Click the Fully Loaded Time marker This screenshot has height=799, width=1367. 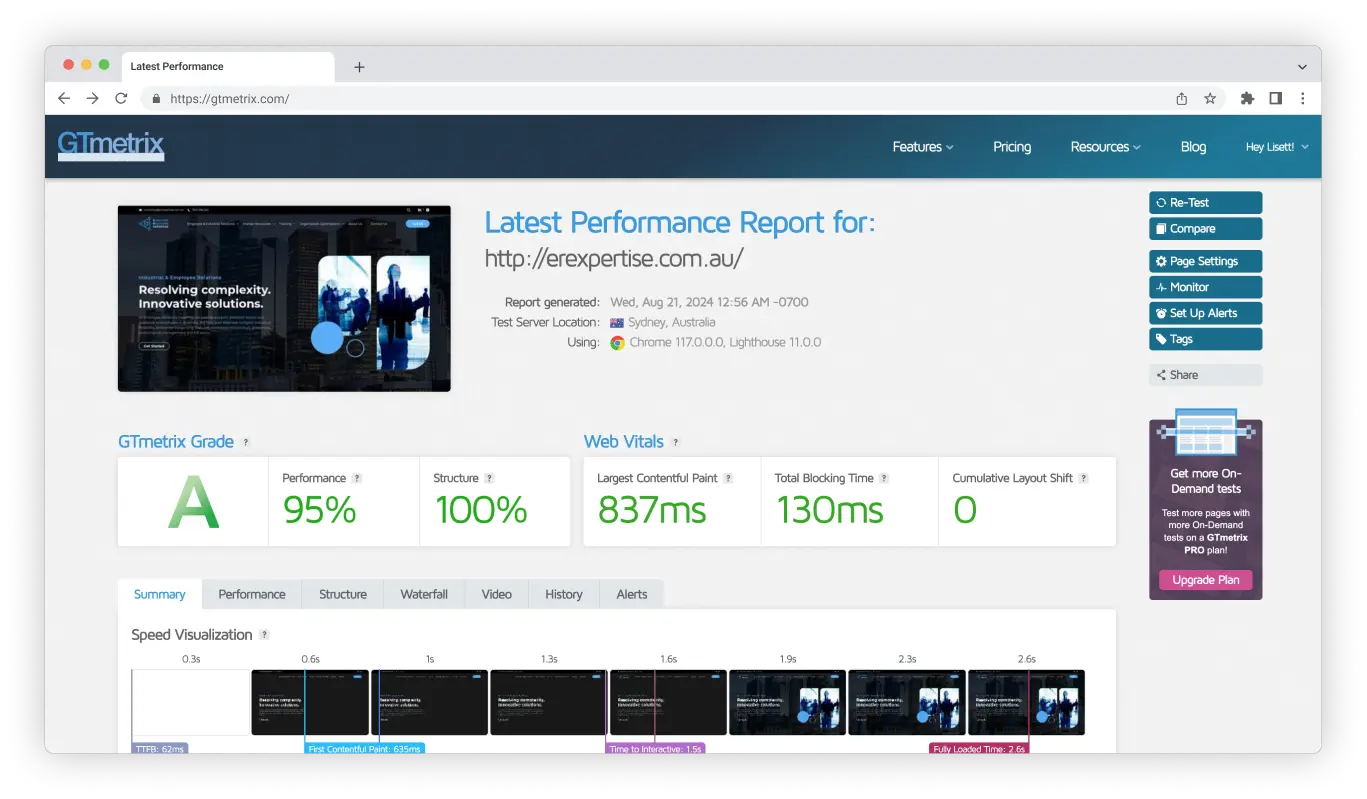(x=978, y=748)
